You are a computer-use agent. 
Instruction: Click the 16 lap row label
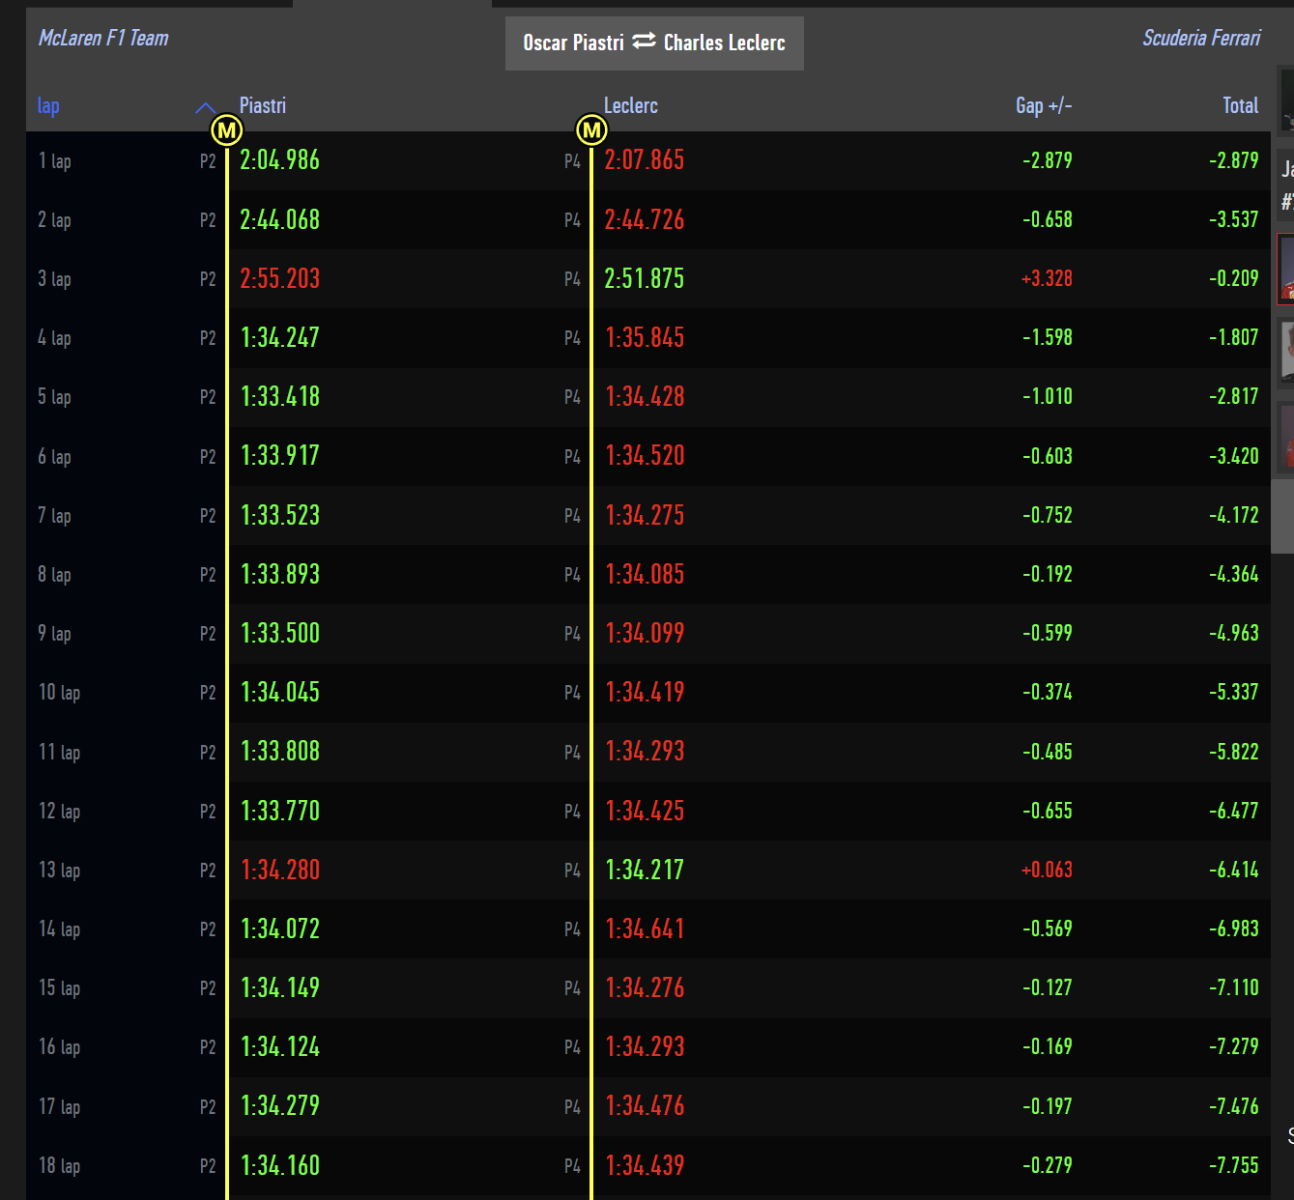(59, 1047)
